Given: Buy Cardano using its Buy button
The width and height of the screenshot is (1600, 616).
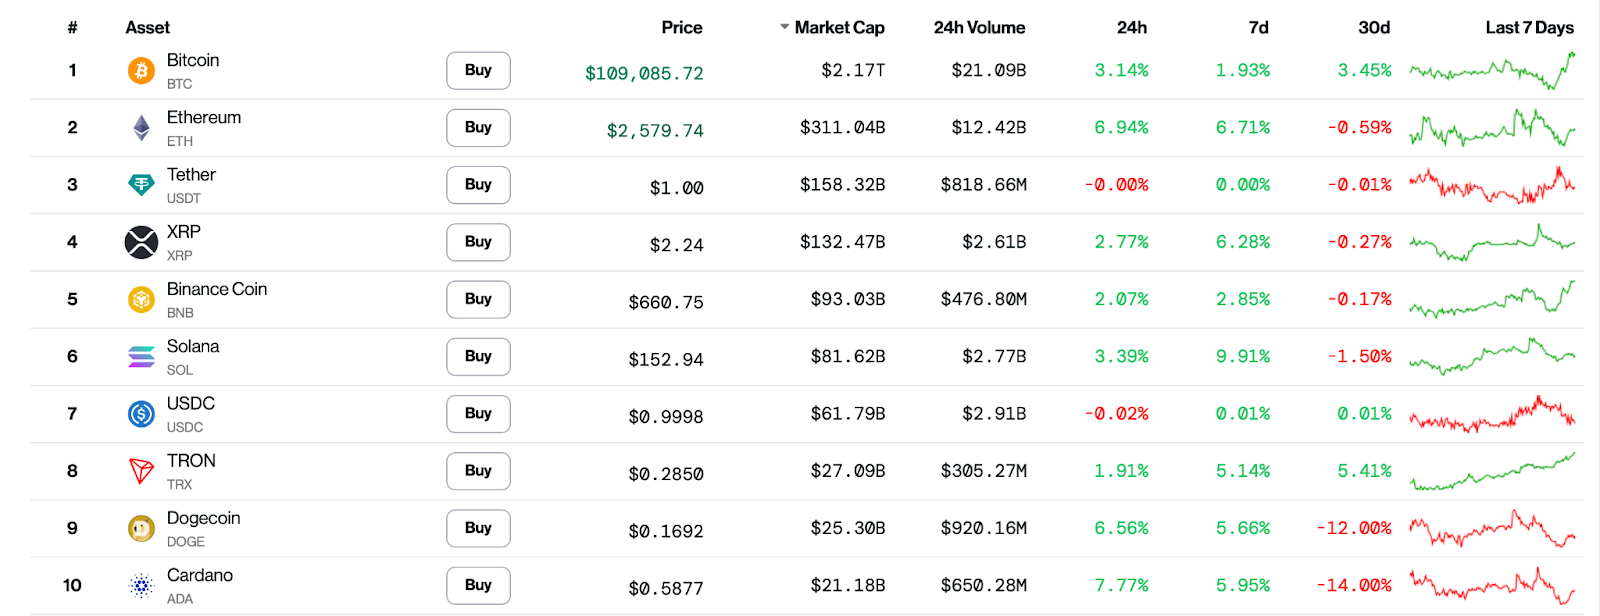Looking at the screenshot, I should coord(478,585).
